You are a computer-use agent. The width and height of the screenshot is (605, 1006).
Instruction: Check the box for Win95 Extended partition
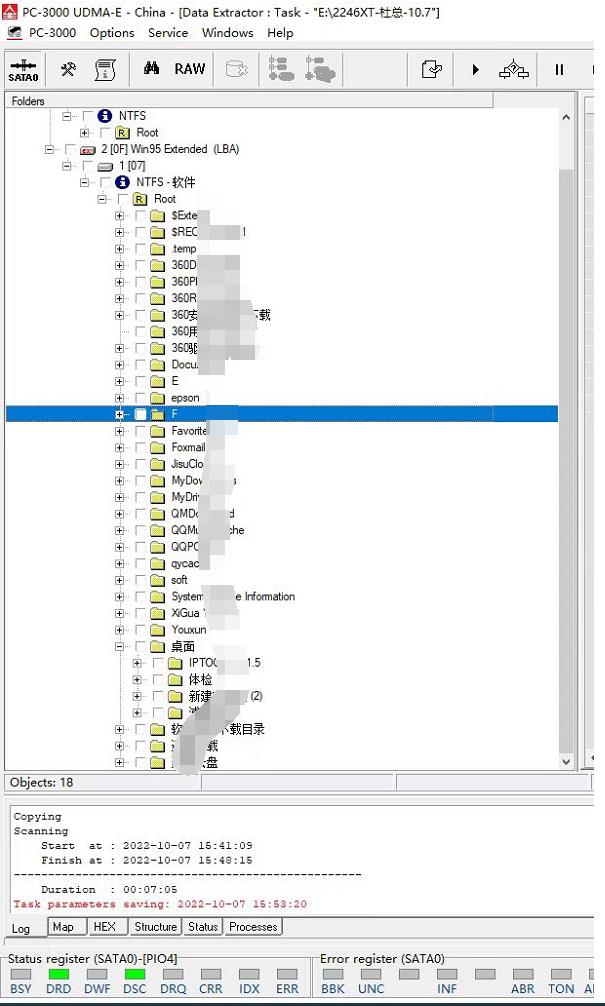click(70, 149)
